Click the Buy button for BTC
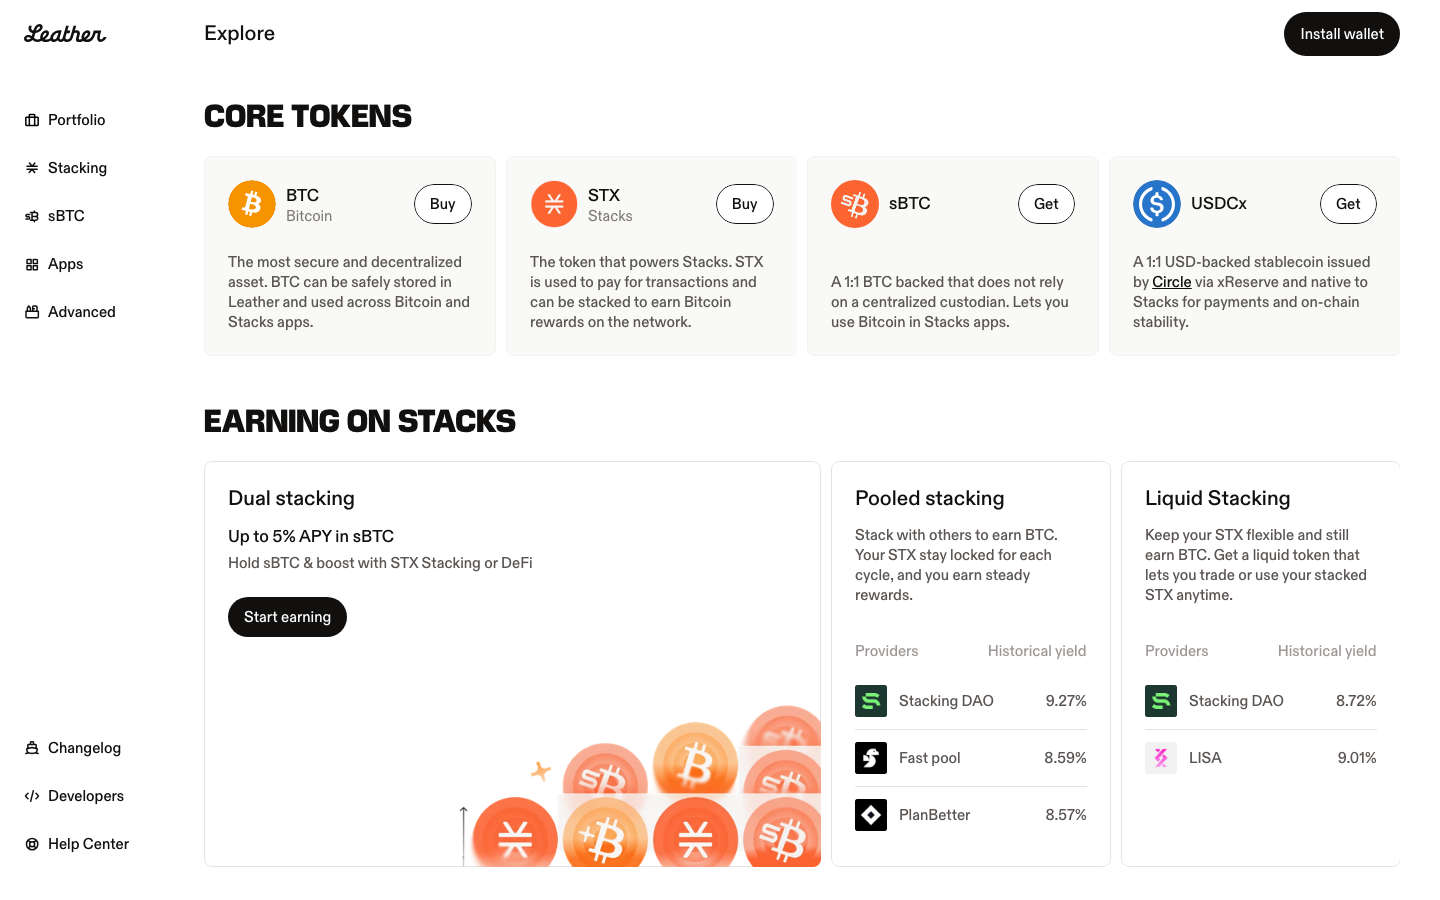 point(443,204)
